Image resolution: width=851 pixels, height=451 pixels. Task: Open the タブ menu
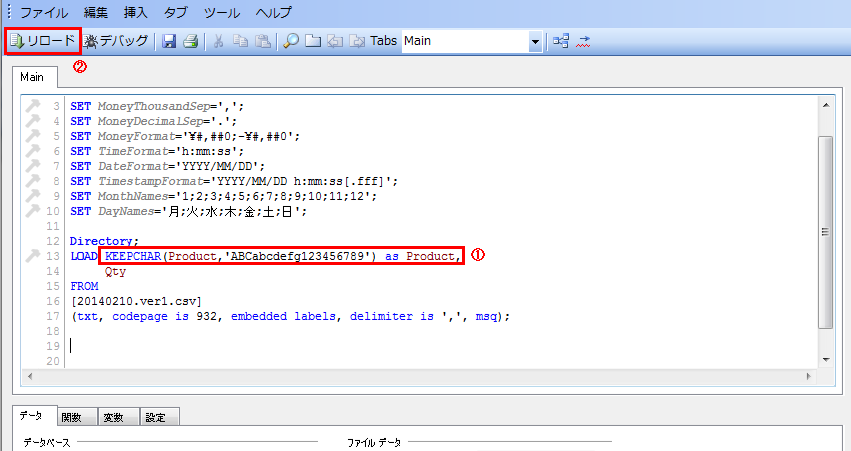[x=176, y=12]
